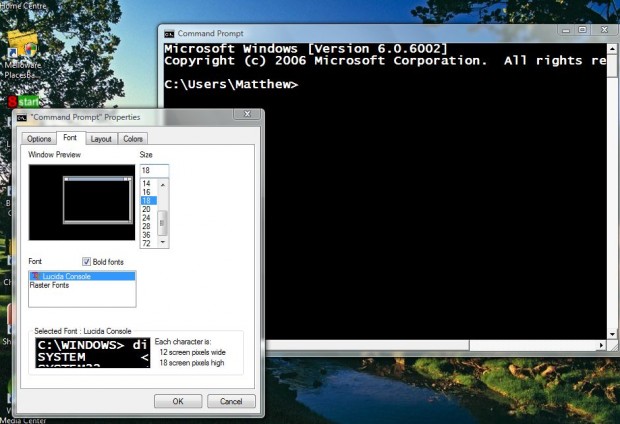
Task: Choose font size 72
Action: (x=147, y=243)
